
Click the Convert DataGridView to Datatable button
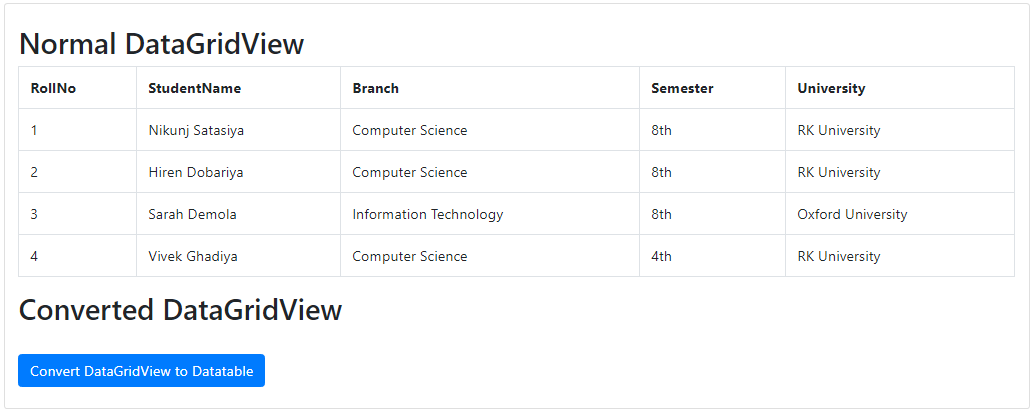(141, 371)
